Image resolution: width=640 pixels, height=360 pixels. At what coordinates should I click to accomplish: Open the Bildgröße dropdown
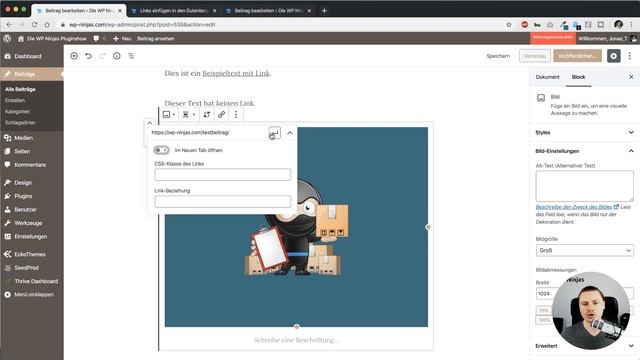pos(584,250)
